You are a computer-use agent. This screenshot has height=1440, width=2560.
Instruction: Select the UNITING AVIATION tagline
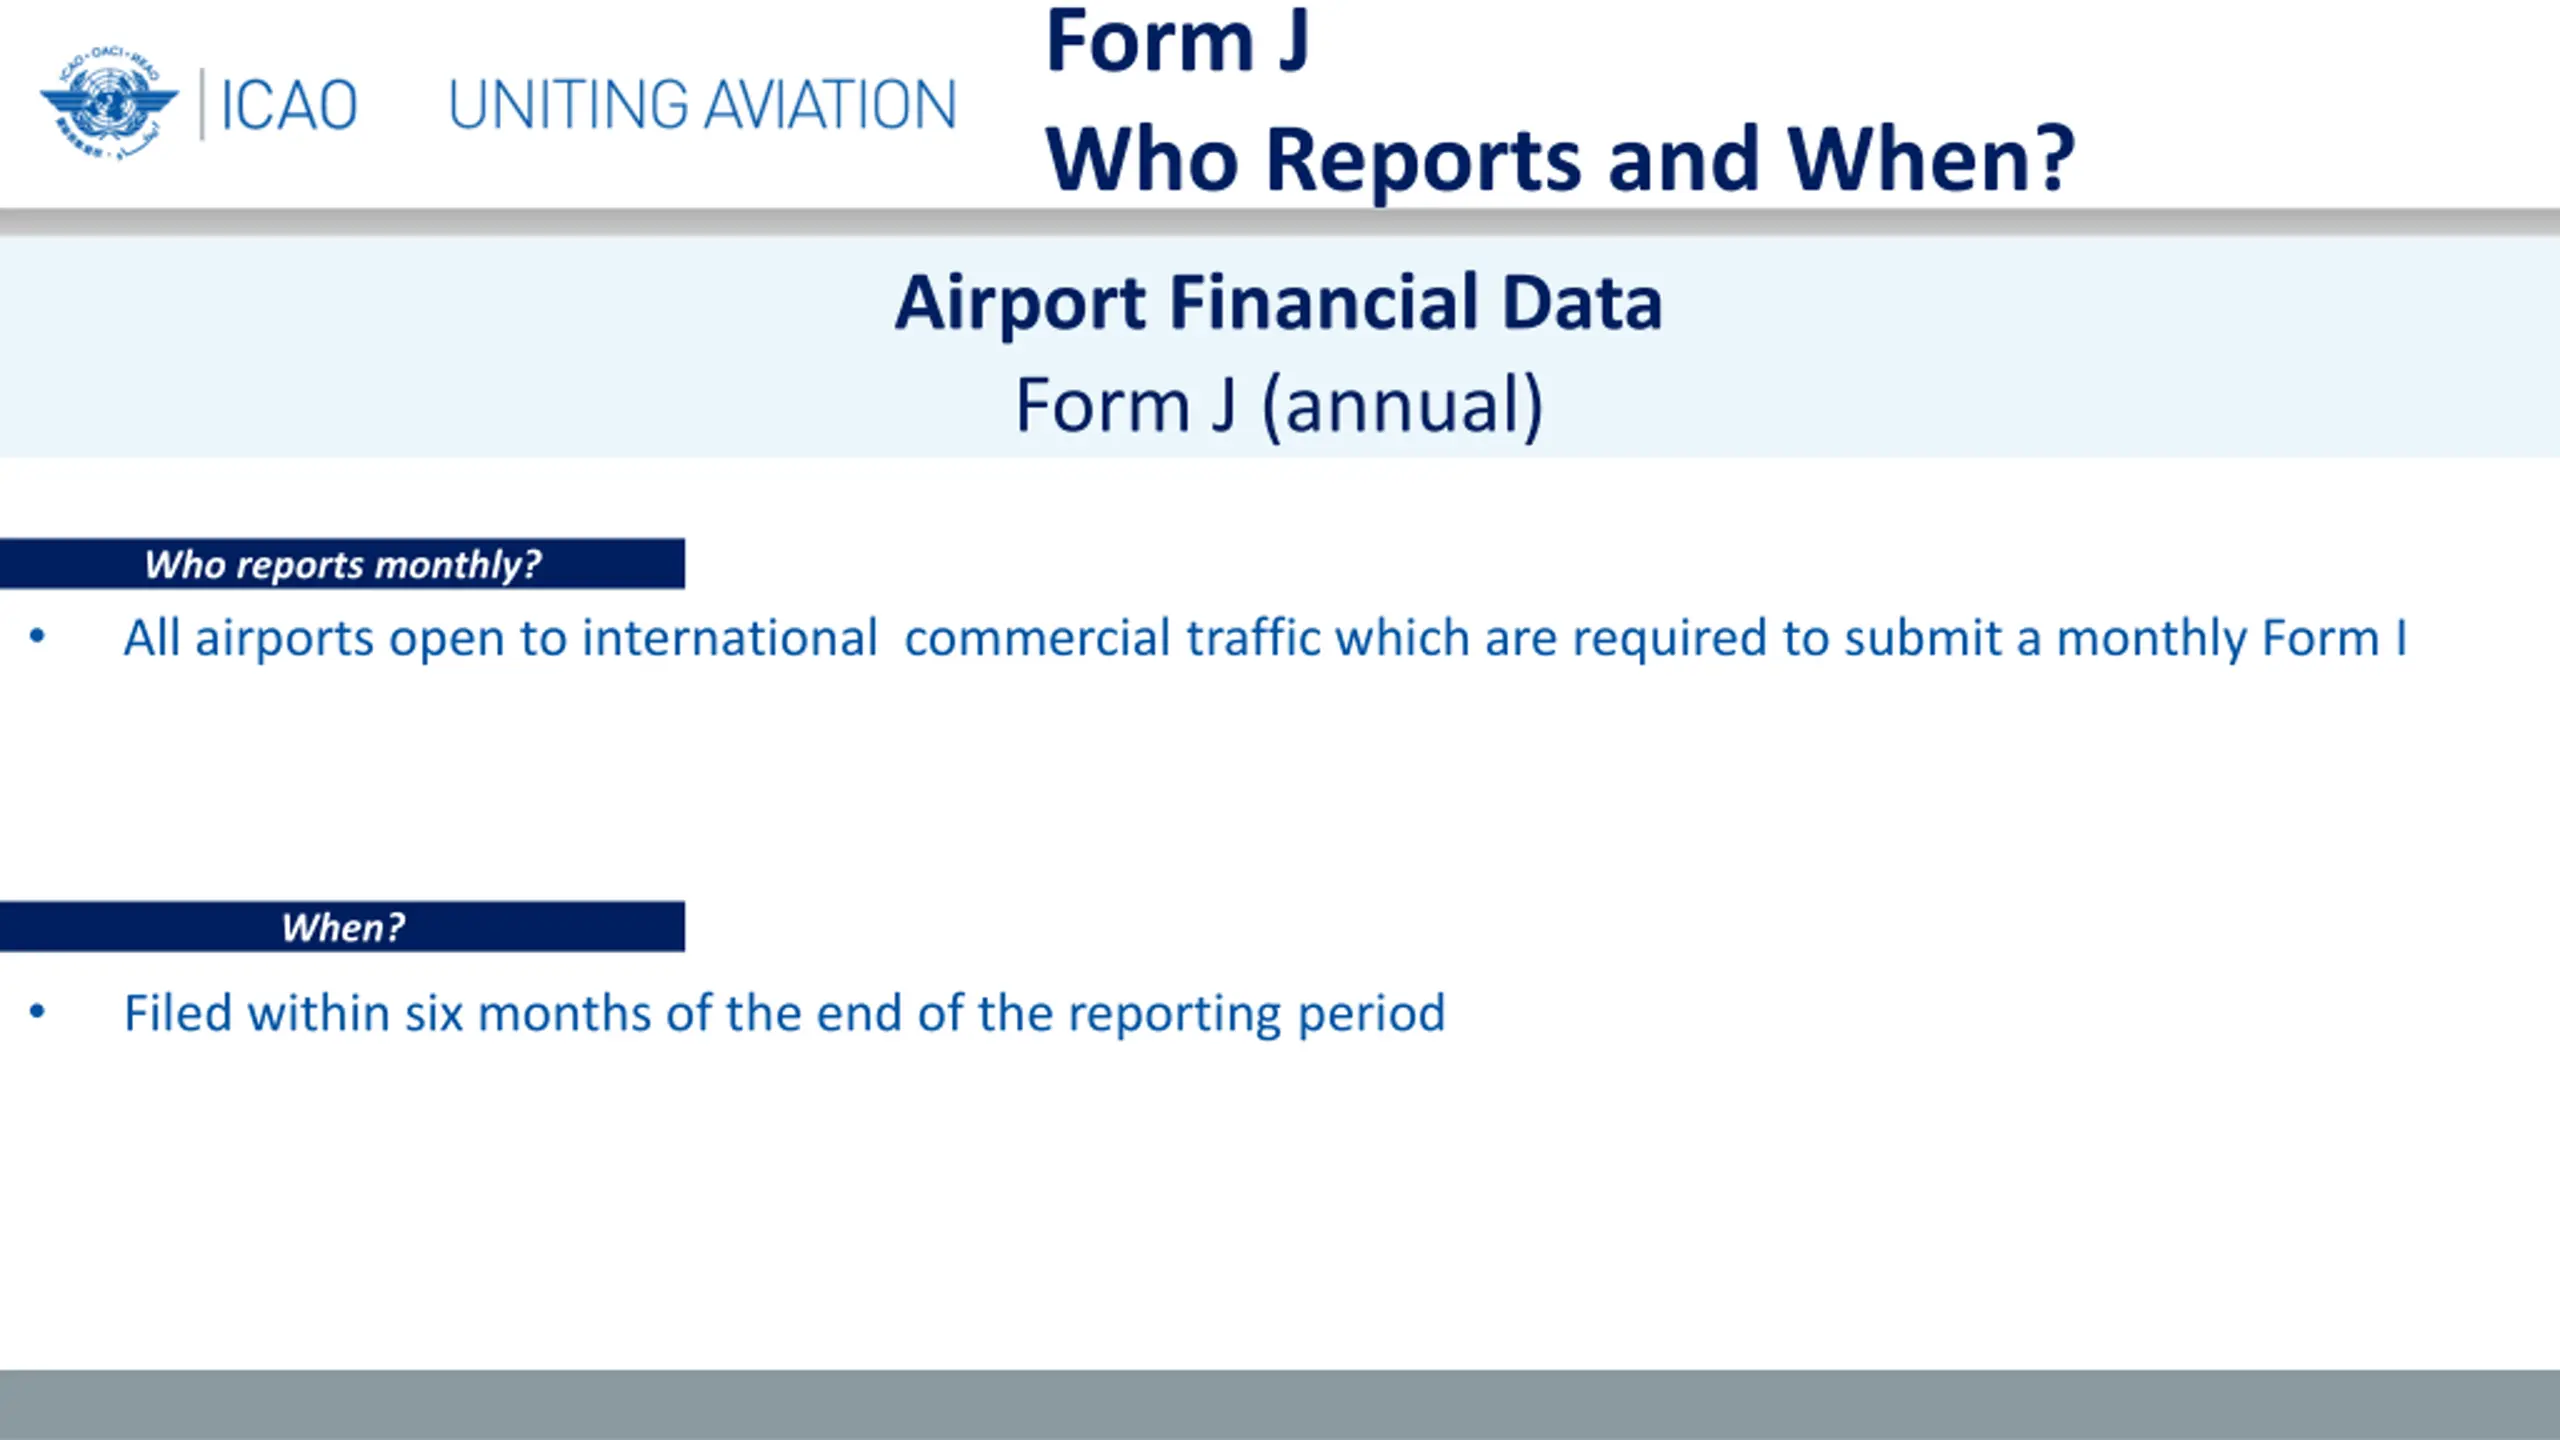(x=702, y=105)
